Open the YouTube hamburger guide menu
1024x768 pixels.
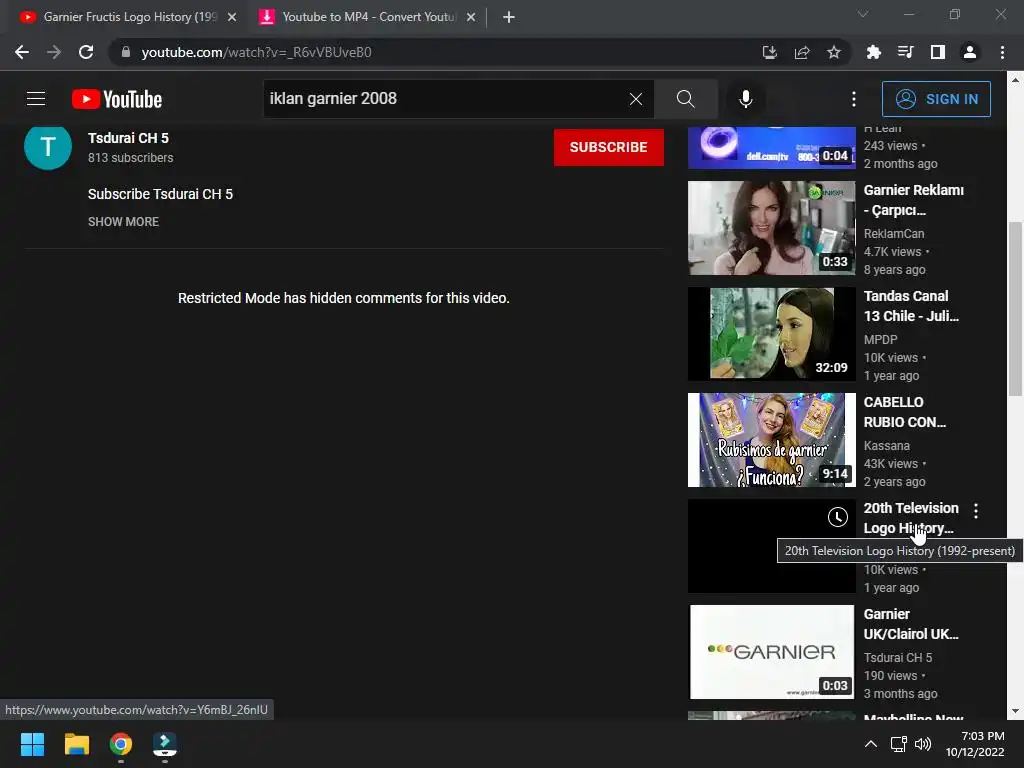[36, 99]
